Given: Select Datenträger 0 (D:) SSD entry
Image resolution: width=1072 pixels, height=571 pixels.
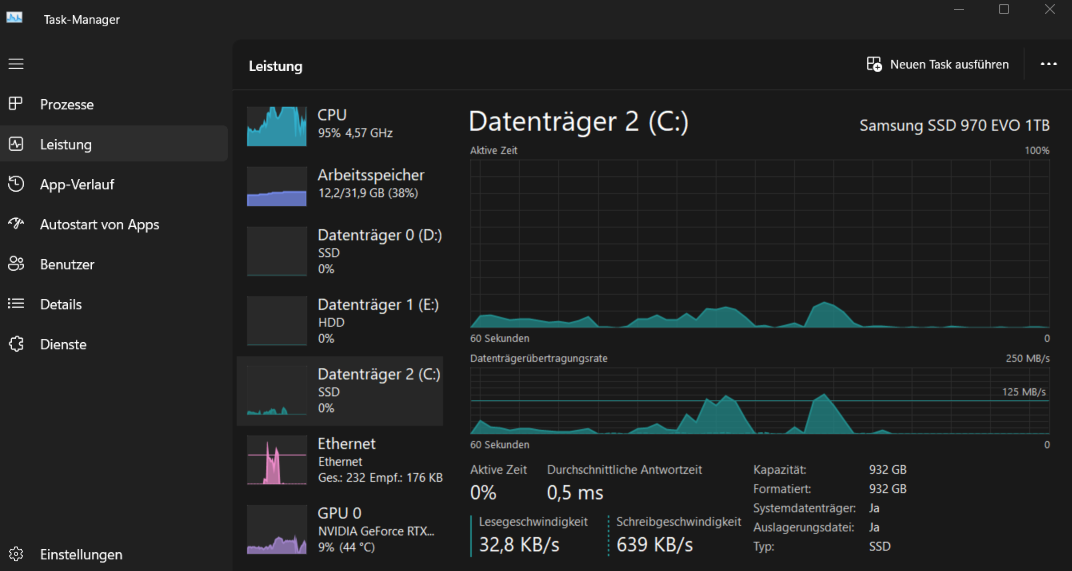Looking at the screenshot, I should tap(340, 252).
